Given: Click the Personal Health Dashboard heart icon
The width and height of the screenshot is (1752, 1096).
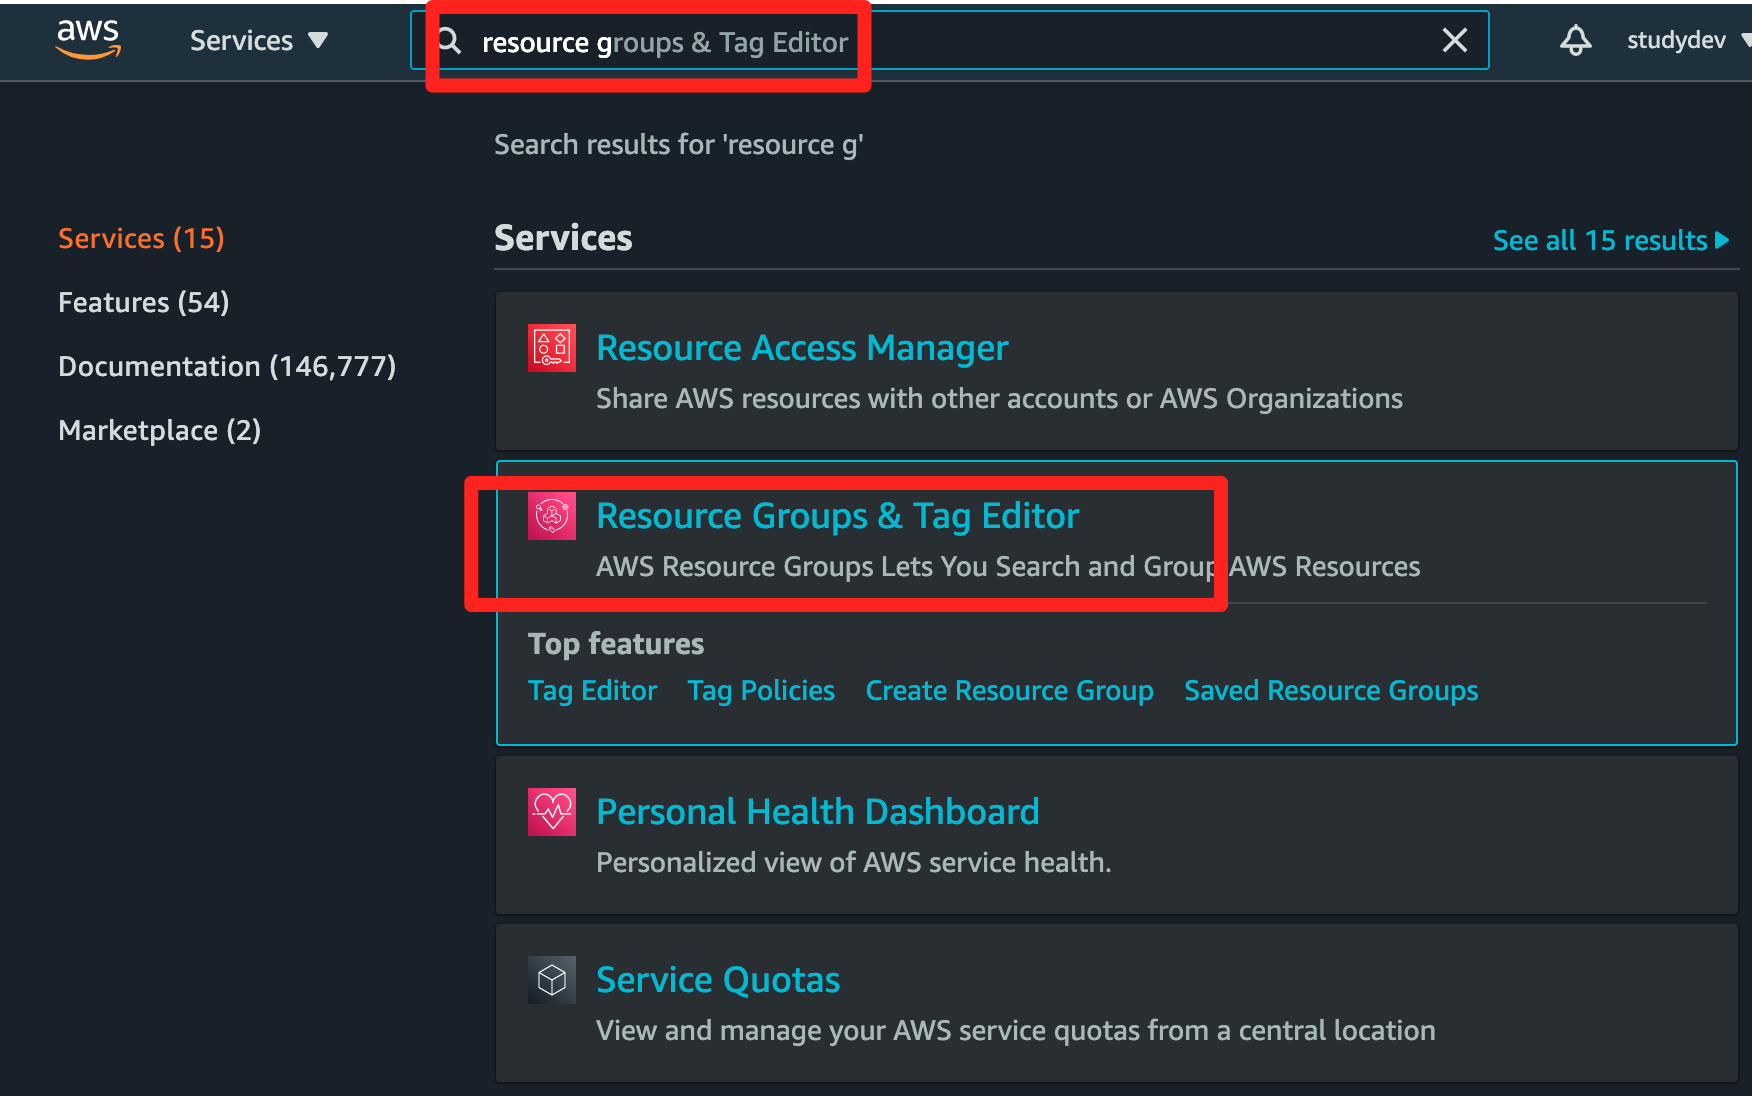Looking at the screenshot, I should pos(552,812).
